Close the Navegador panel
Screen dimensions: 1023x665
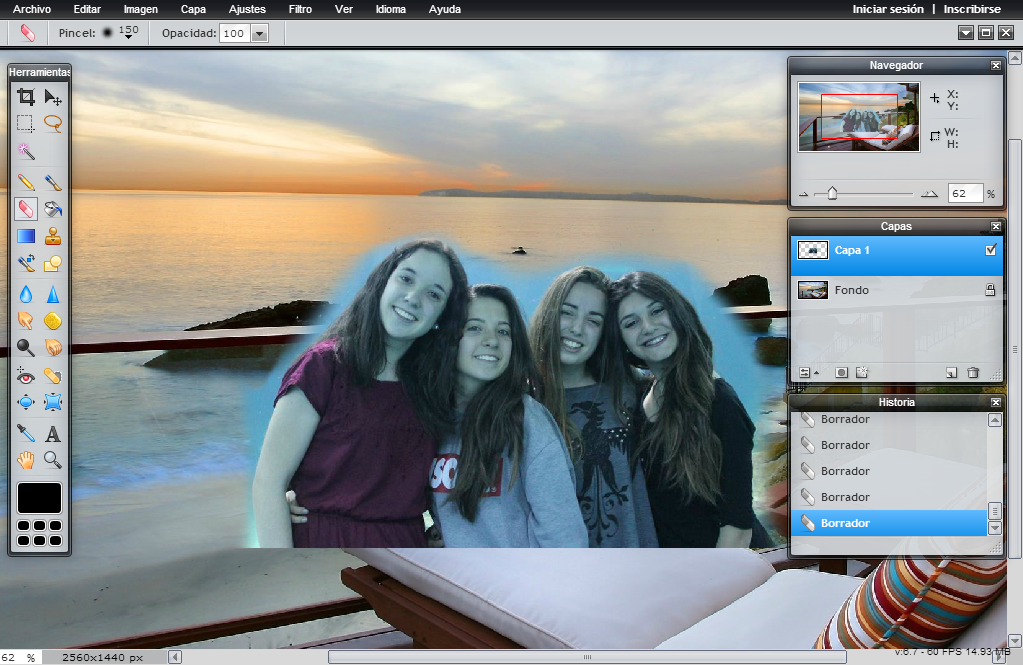[x=996, y=65]
